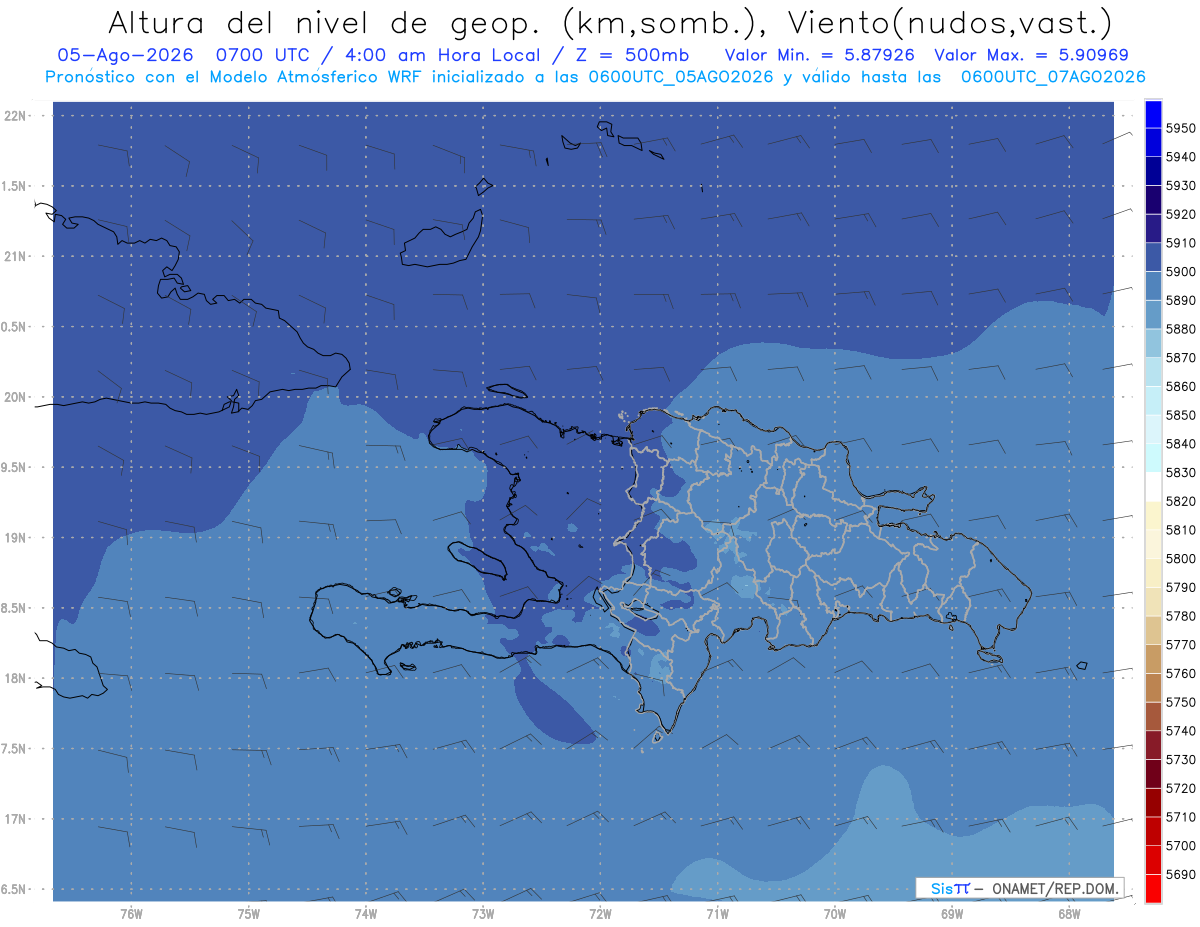This screenshot has height=927, width=1200.
Task: Click the '1.5N' latitude label
Action: click(14, 186)
